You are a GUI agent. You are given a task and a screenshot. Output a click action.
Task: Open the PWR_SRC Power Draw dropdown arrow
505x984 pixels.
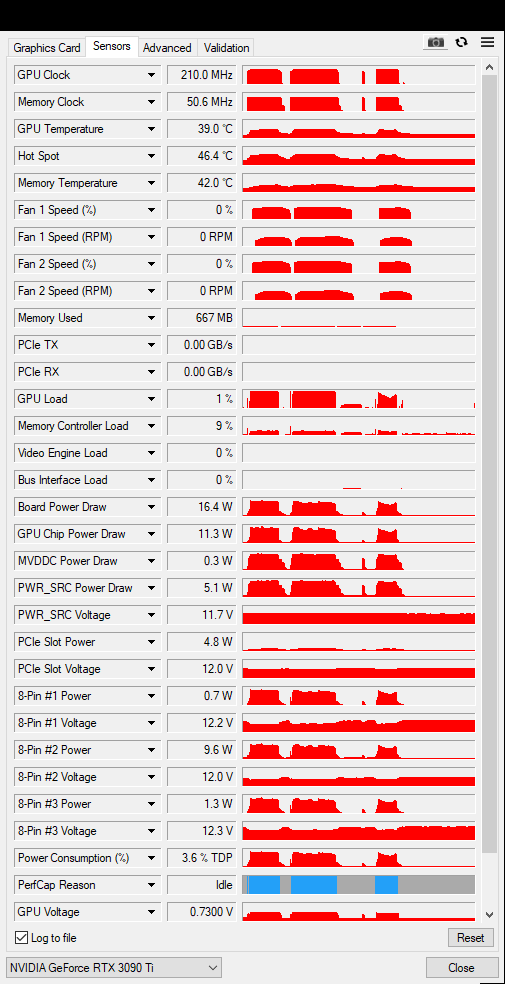tap(151, 588)
